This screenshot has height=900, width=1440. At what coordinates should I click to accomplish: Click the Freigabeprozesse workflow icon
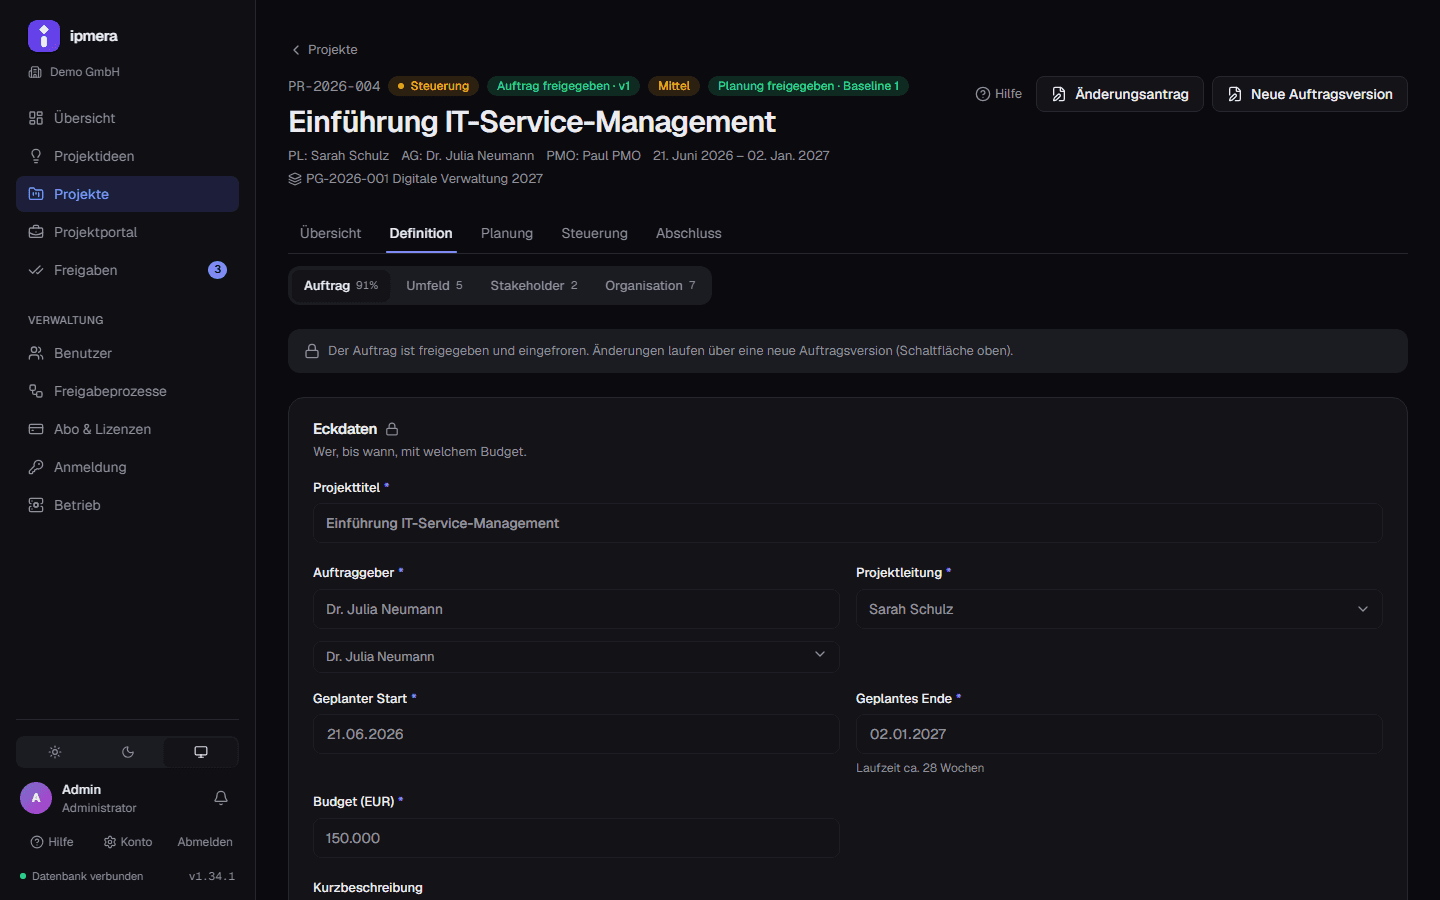(x=36, y=391)
